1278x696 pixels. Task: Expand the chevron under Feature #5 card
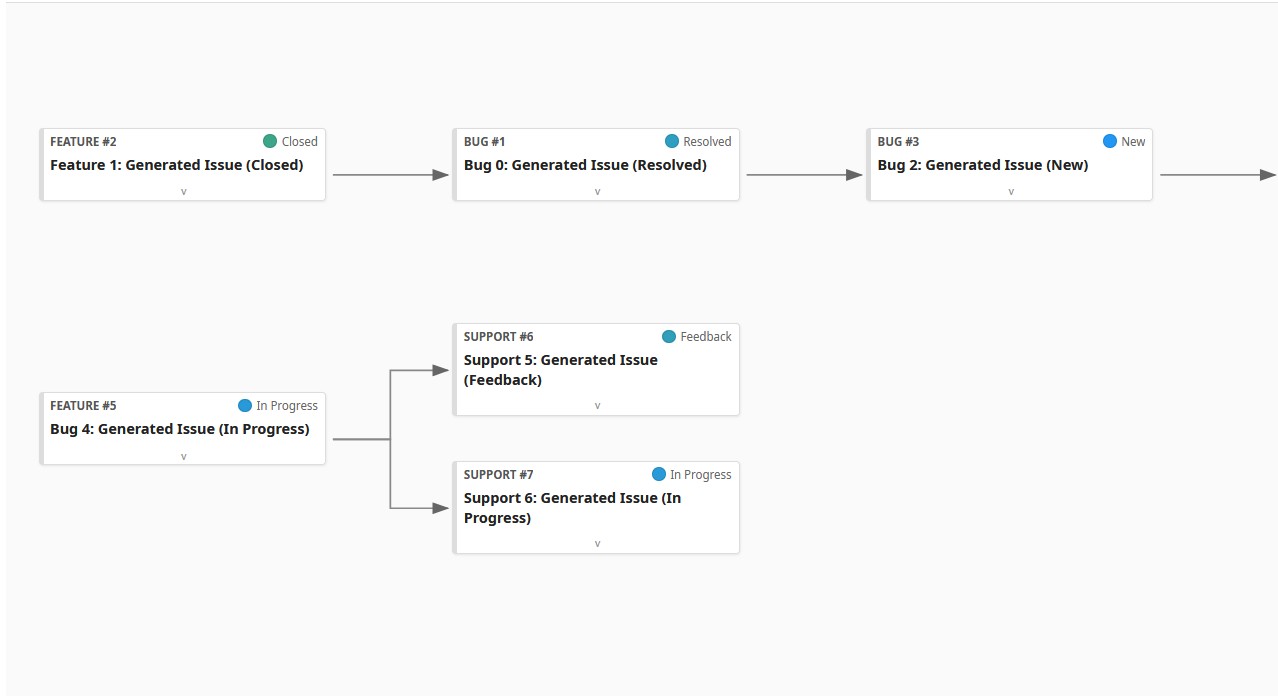[x=183, y=455]
